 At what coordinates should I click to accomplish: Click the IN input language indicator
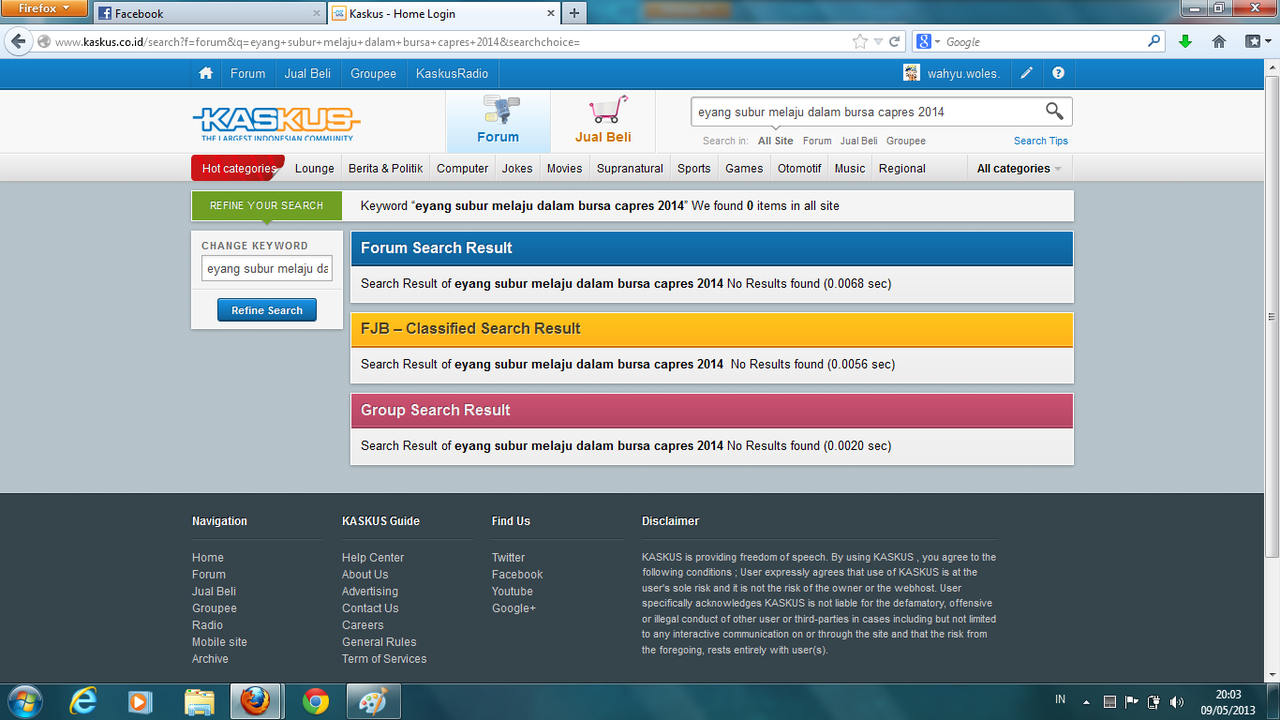click(x=1060, y=700)
